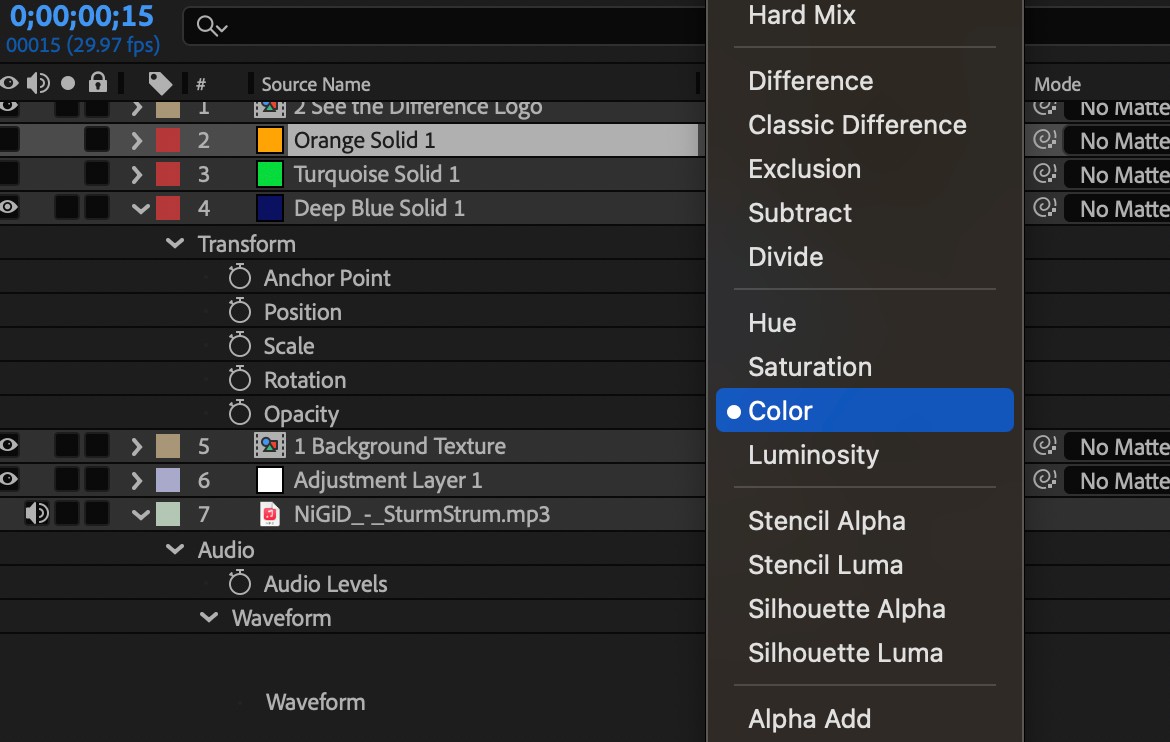Enable the Opacity keyframe stopwatch
1170x742 pixels.
point(239,414)
